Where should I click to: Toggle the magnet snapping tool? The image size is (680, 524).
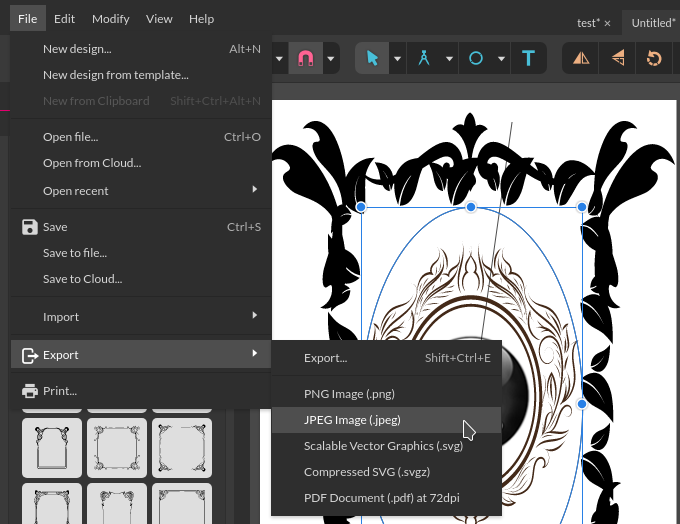pos(305,58)
